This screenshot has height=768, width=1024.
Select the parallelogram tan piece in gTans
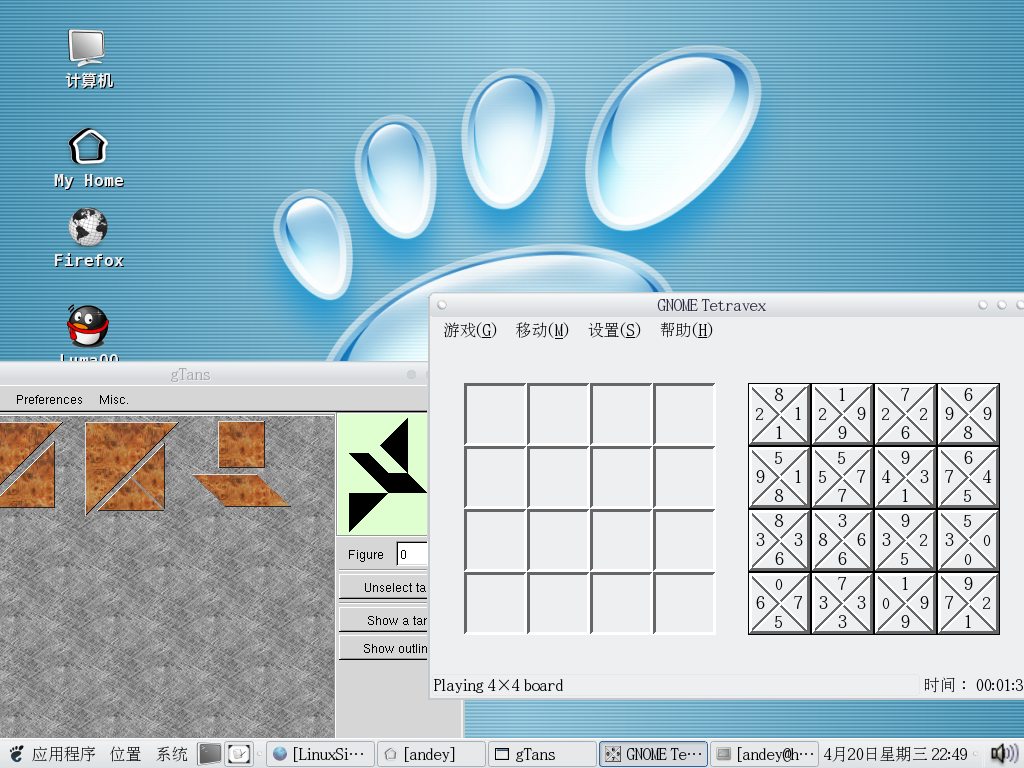coord(242,490)
